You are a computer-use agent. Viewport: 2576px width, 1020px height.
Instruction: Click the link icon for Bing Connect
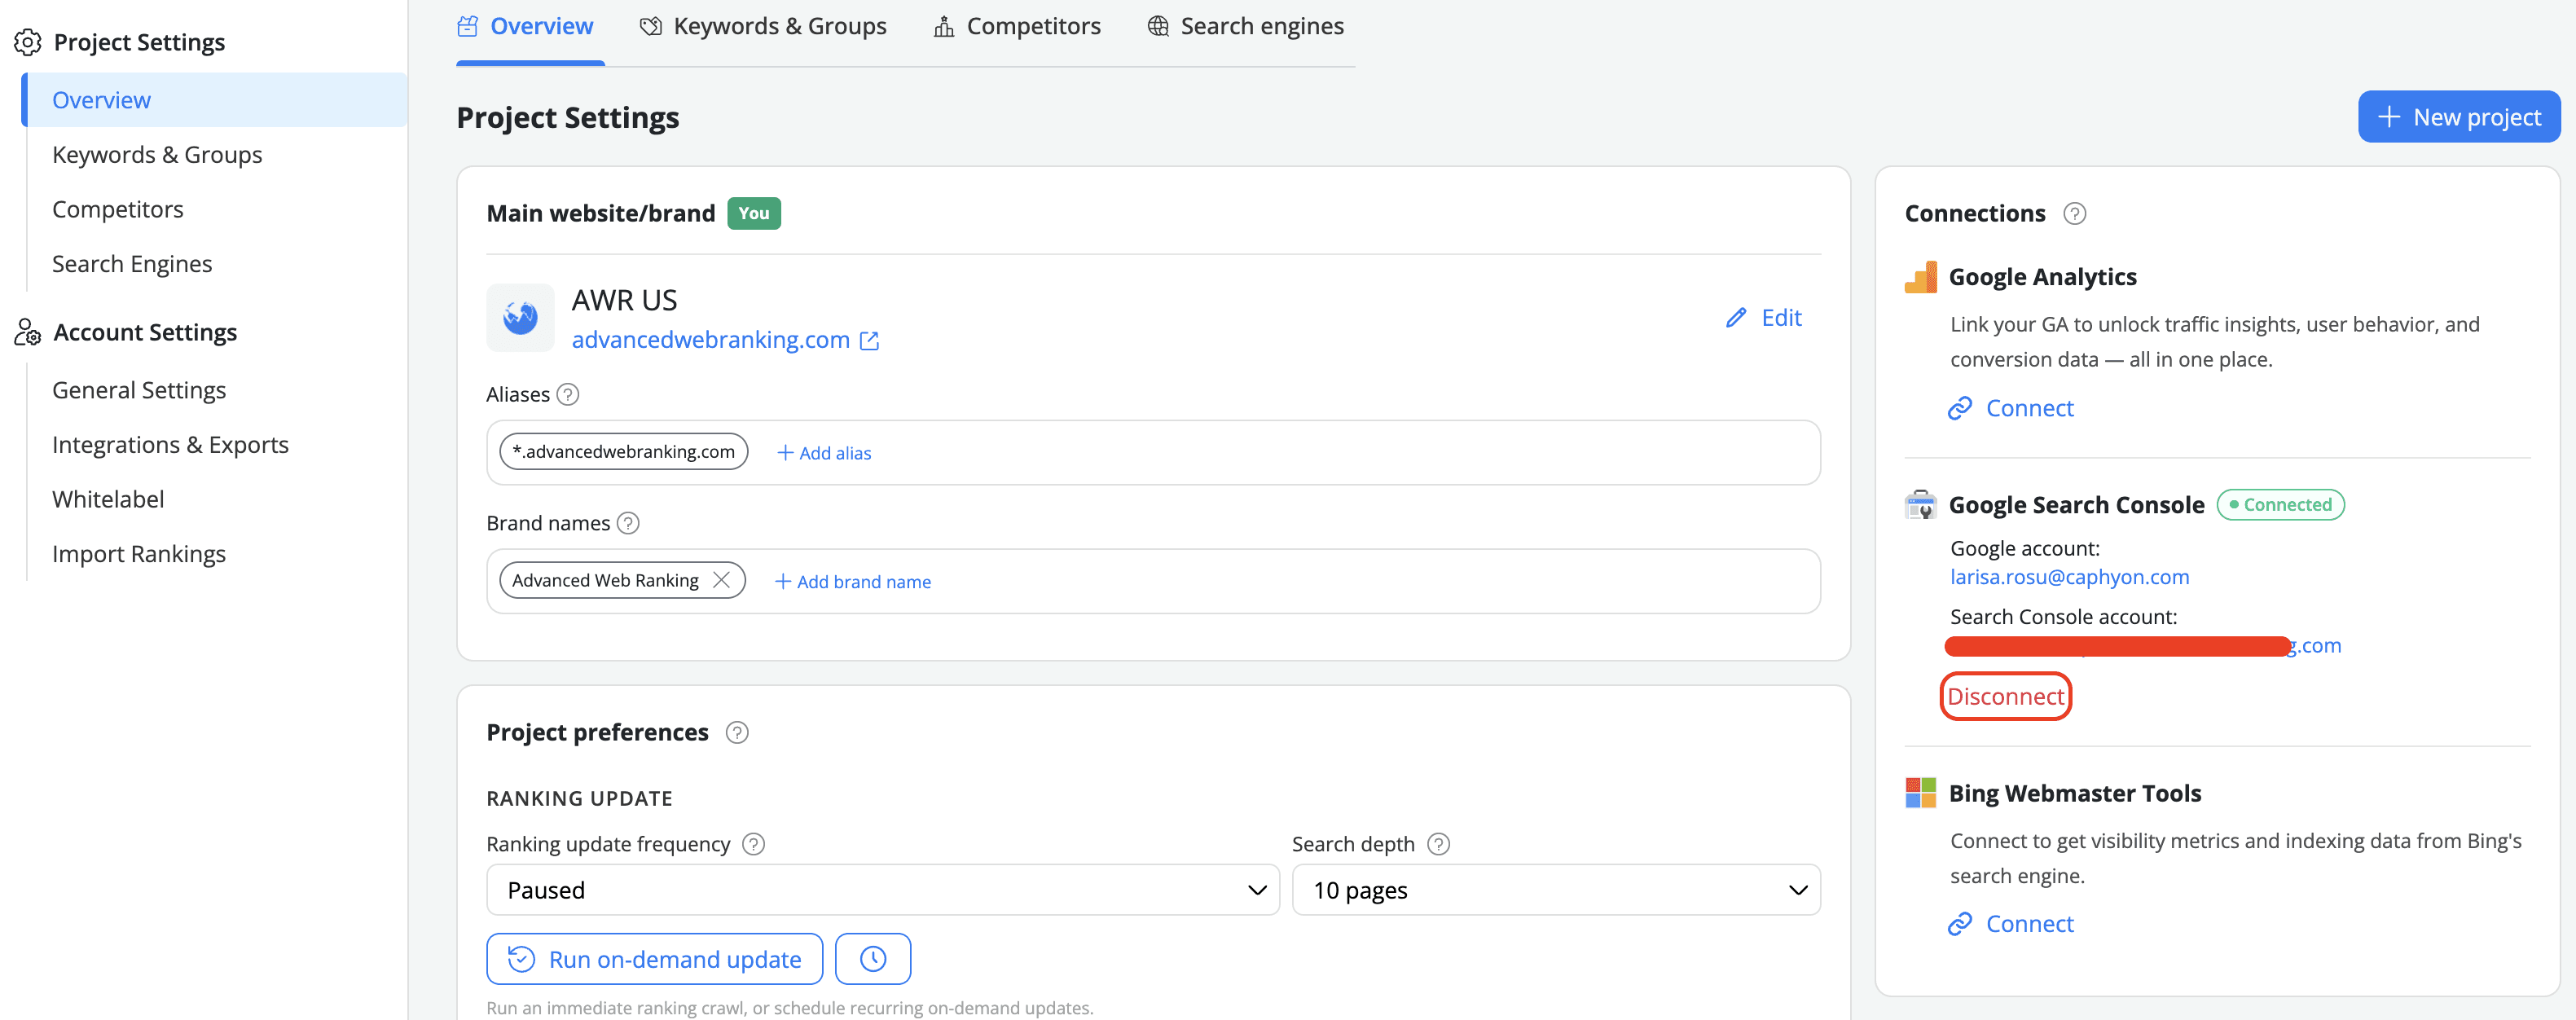coord(1960,924)
